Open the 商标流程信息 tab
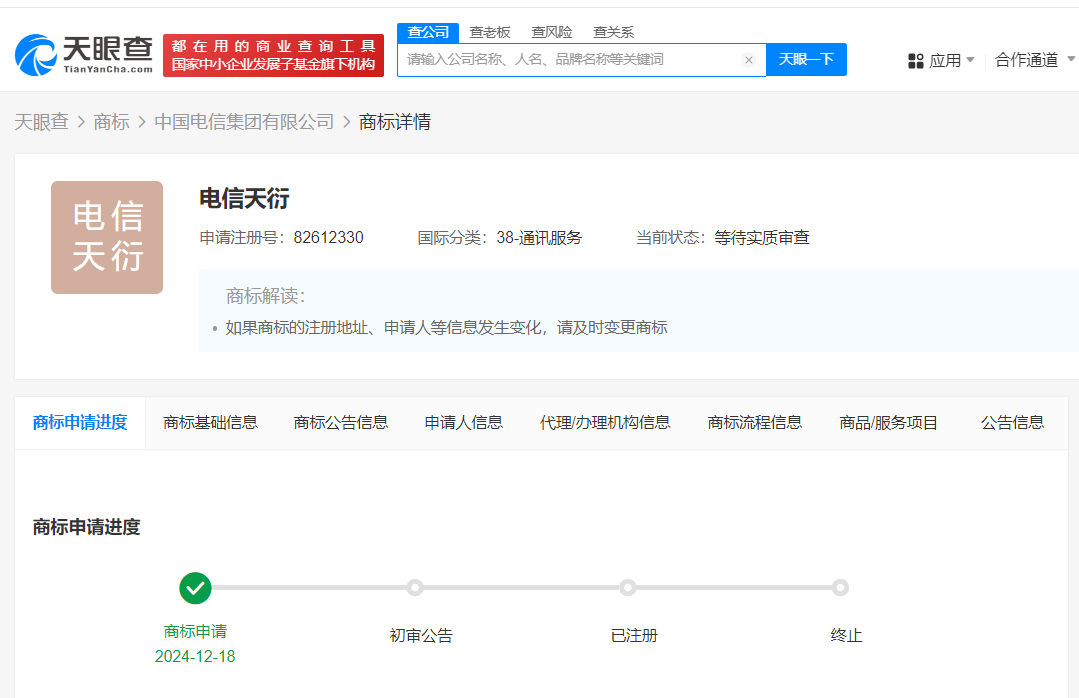The width and height of the screenshot is (1079, 698). click(754, 422)
